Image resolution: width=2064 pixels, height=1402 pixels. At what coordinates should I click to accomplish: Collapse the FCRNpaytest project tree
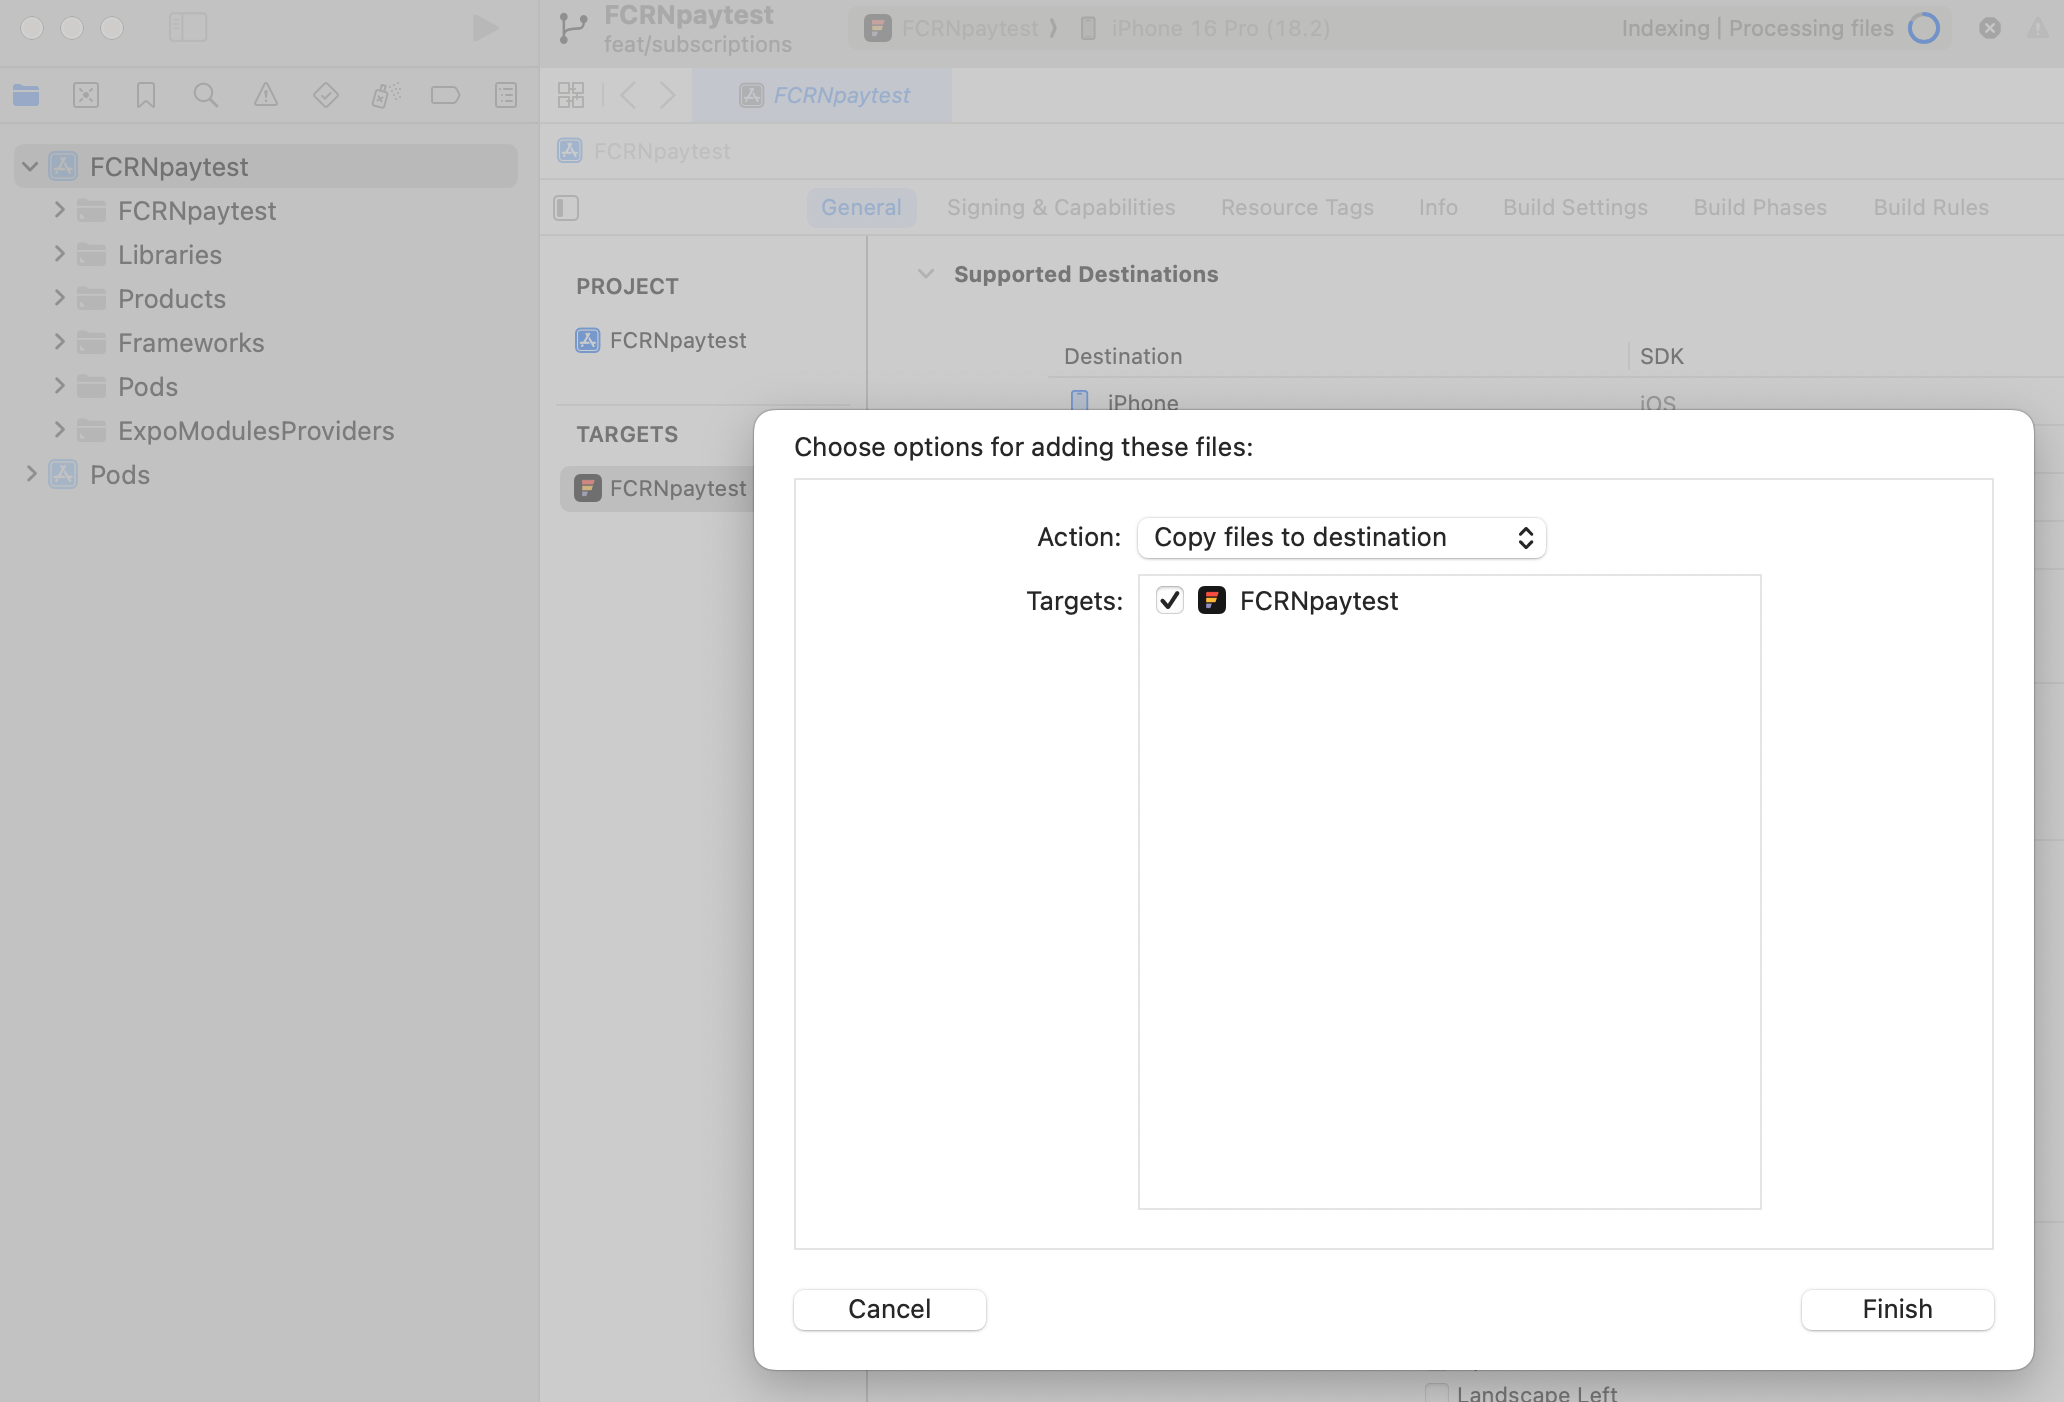coord(29,166)
